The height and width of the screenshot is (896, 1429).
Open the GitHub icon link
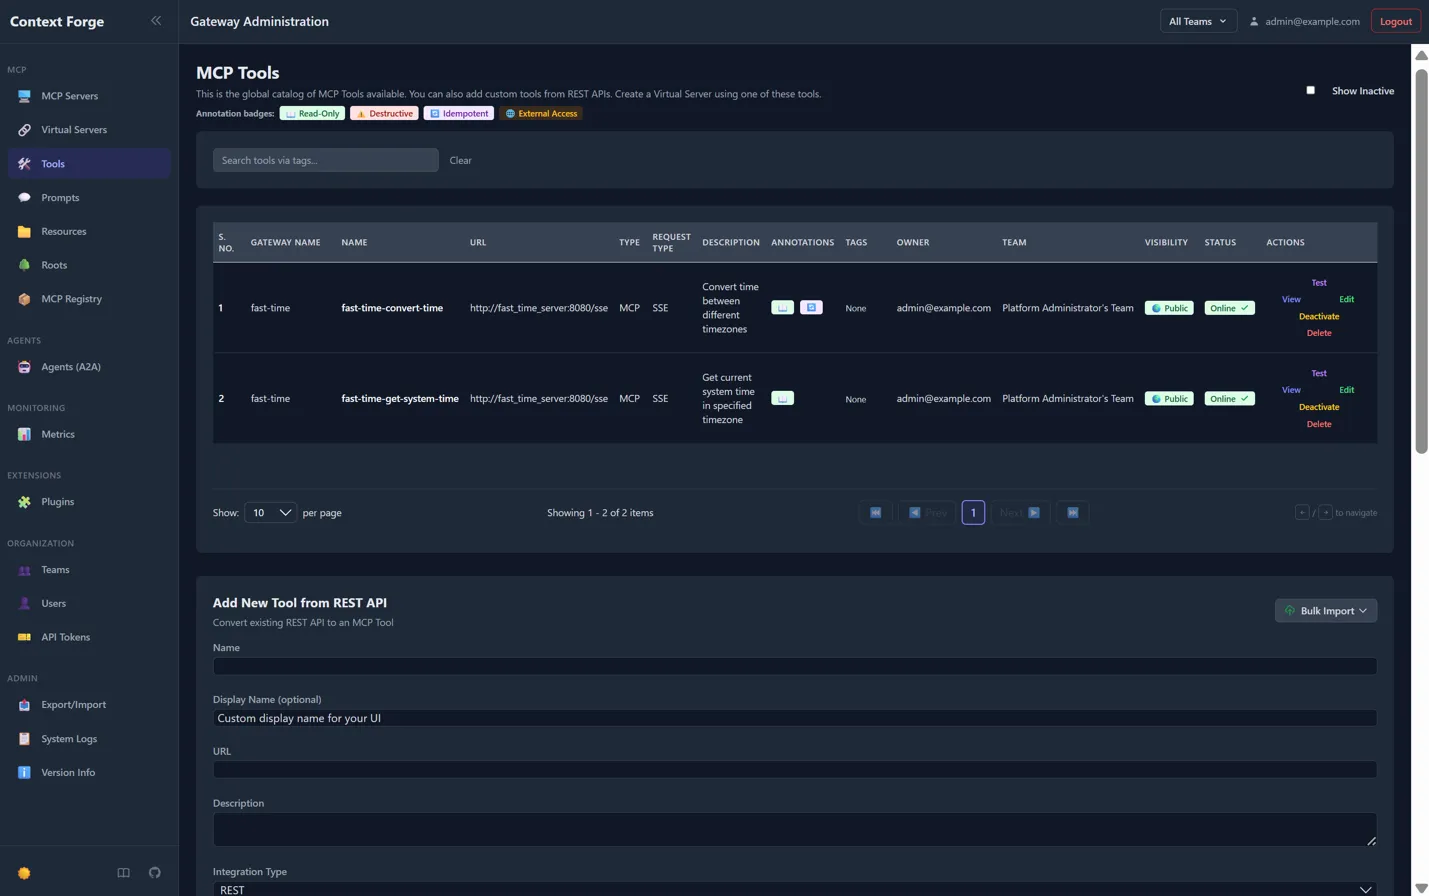155,873
